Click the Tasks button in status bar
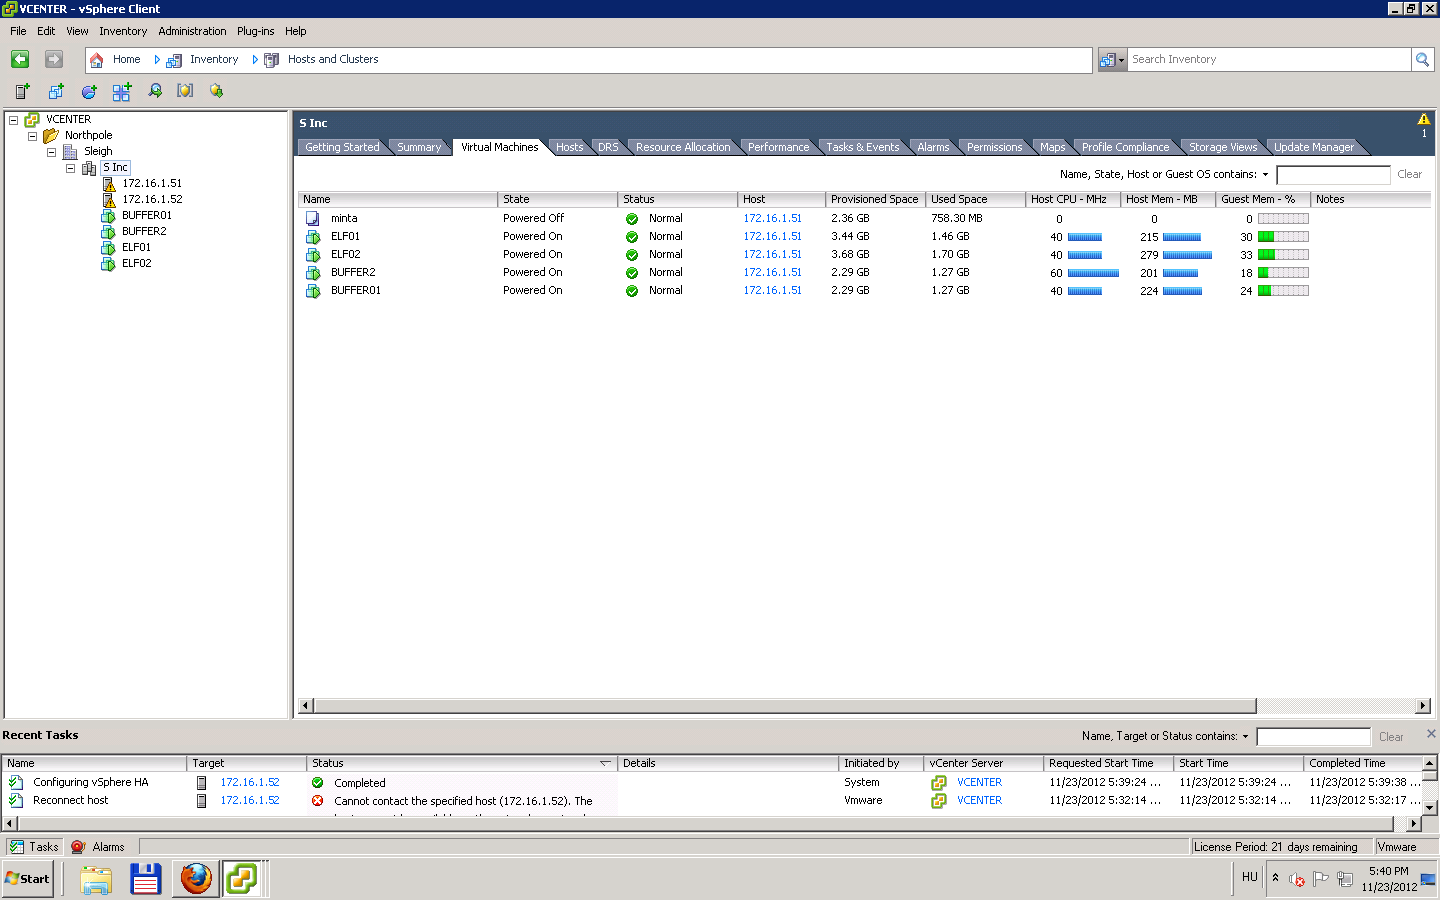1440x900 pixels. coord(34,847)
